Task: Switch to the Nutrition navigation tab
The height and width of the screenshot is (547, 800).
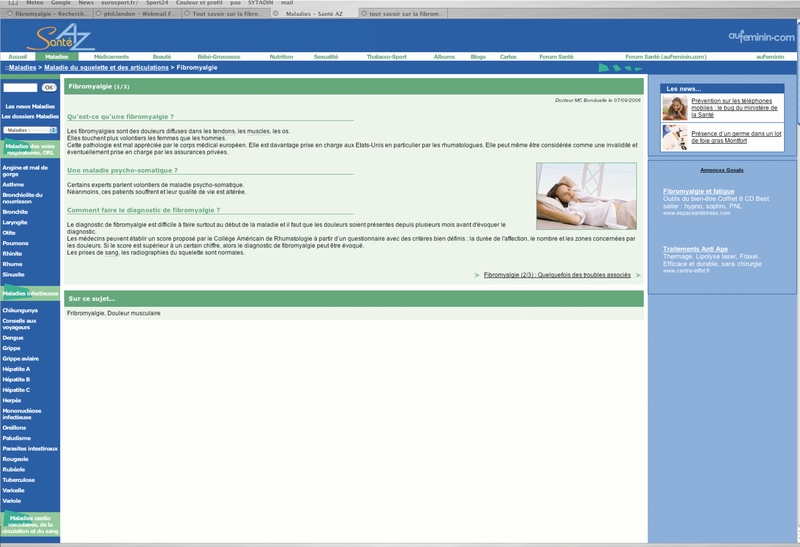Action: [x=281, y=57]
